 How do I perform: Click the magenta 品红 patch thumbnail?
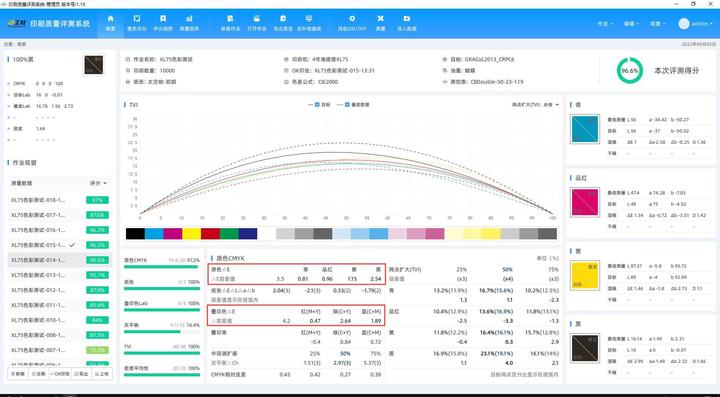point(585,202)
